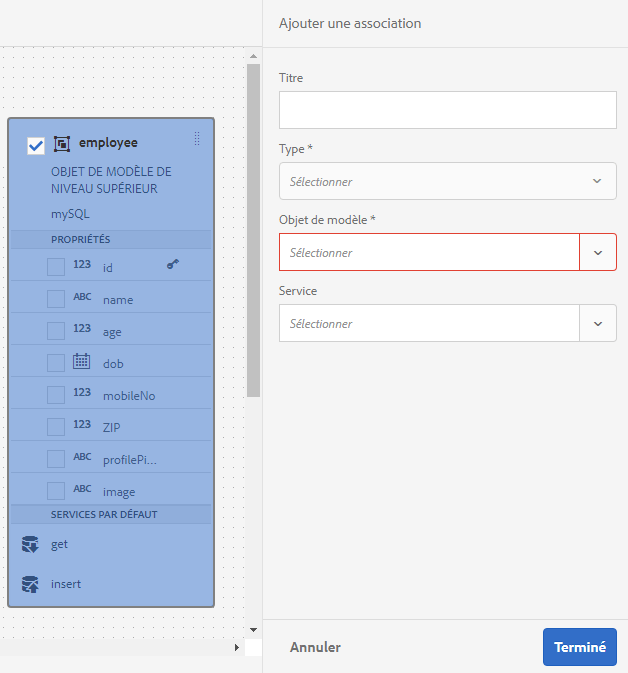Click the horizontal scroll right arrow

[237, 647]
